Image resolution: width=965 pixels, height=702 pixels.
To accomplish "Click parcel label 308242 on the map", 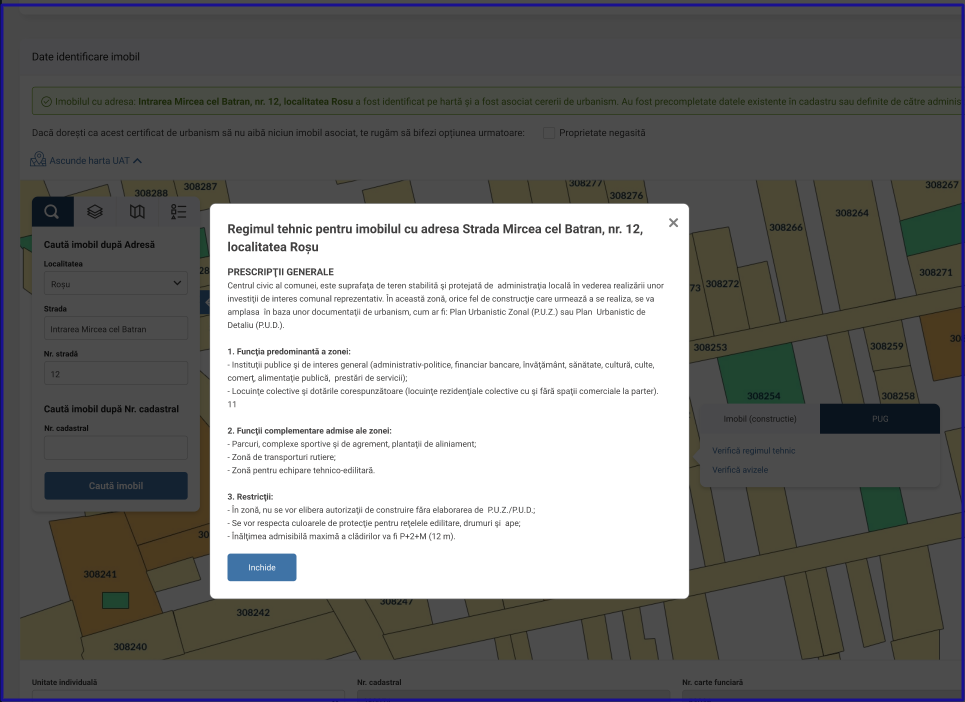I will pyautogui.click(x=253, y=612).
